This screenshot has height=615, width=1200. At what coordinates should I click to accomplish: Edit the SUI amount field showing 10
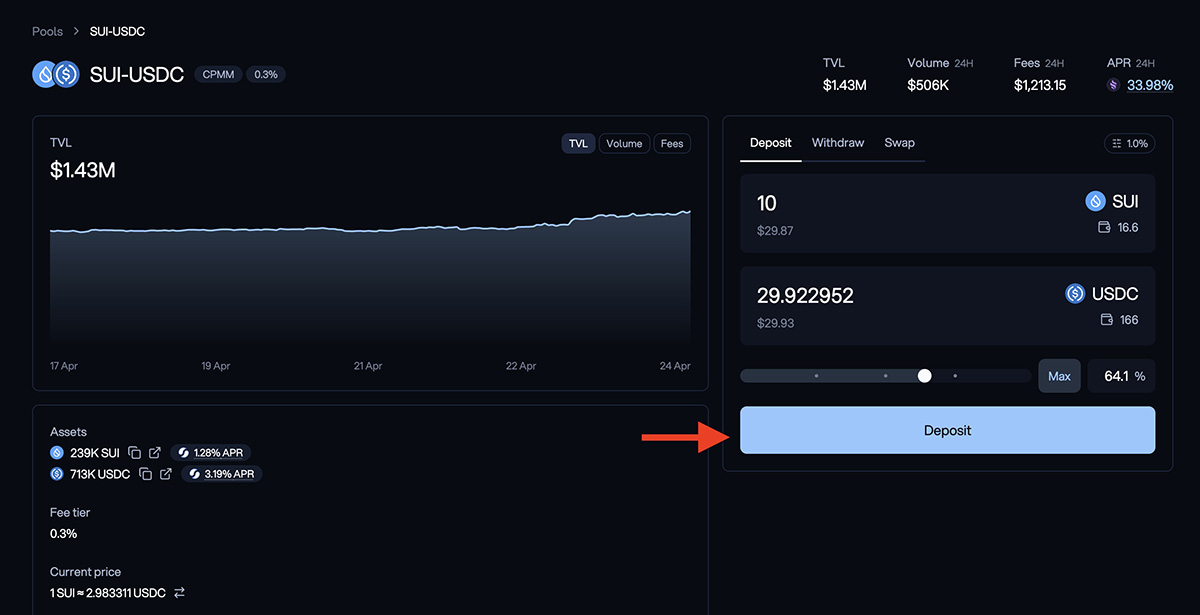pyautogui.click(x=767, y=203)
